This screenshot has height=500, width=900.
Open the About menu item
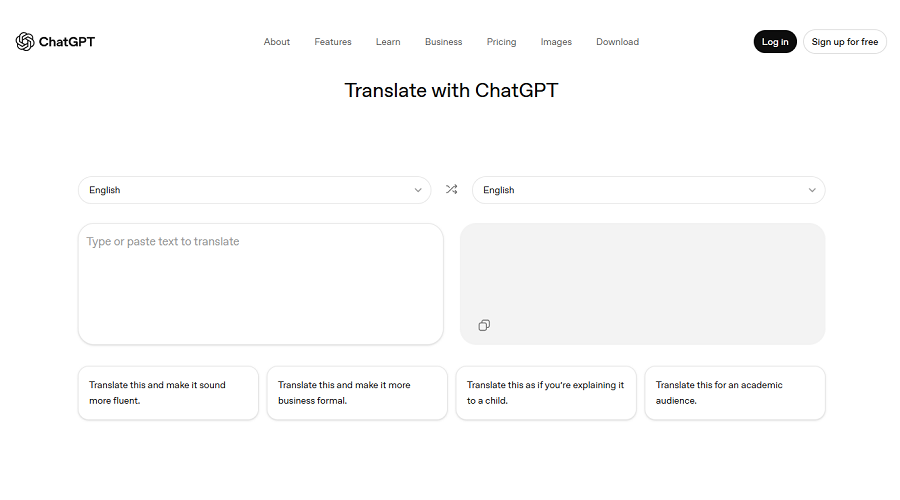277,42
